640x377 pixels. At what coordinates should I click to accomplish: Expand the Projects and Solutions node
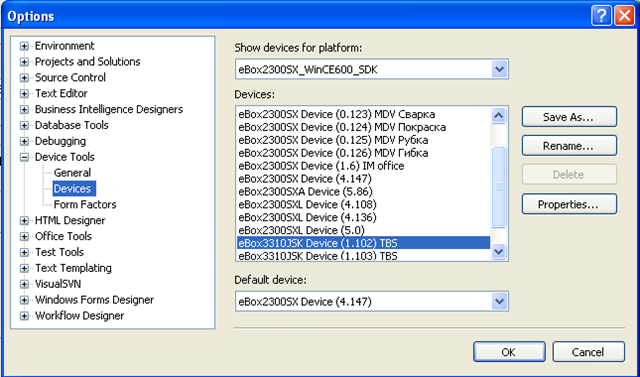(x=24, y=62)
